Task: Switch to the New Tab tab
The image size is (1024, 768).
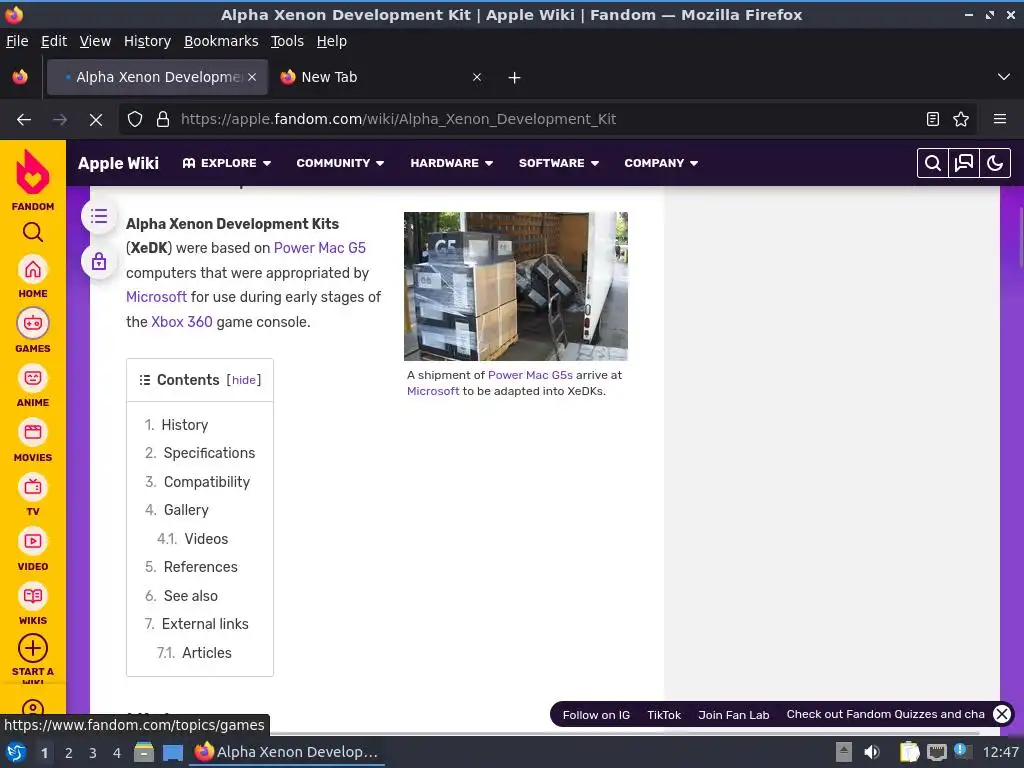Action: coord(381,77)
